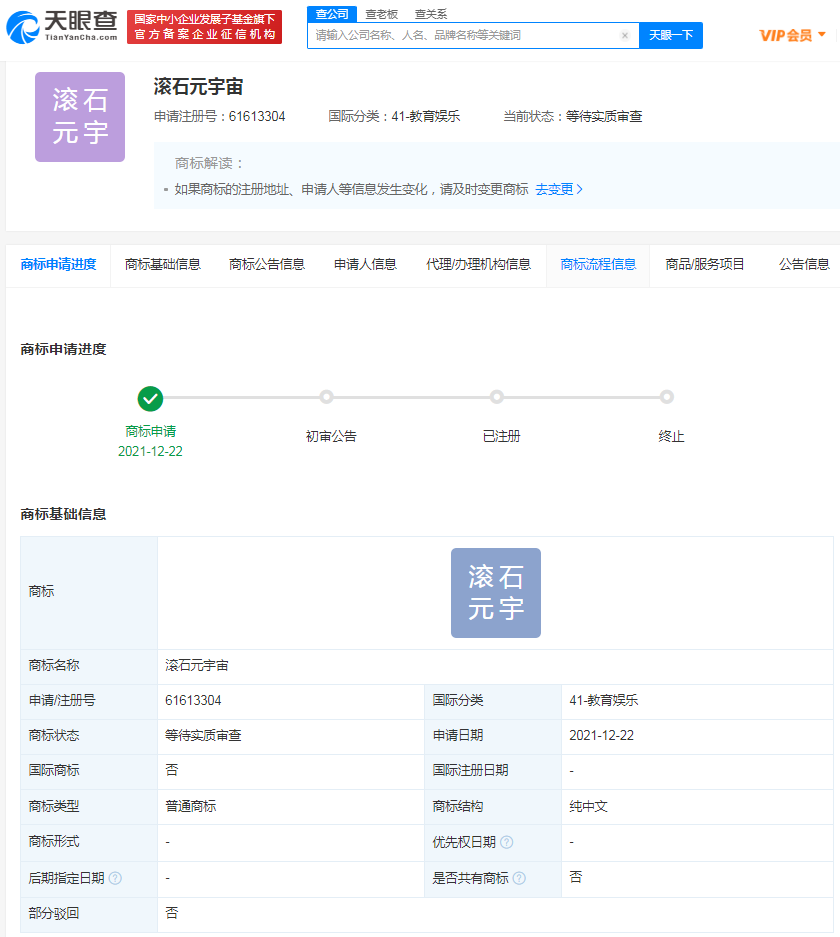Select the 公告信息 tab
Screen dimensions: 840x937
pos(804,265)
